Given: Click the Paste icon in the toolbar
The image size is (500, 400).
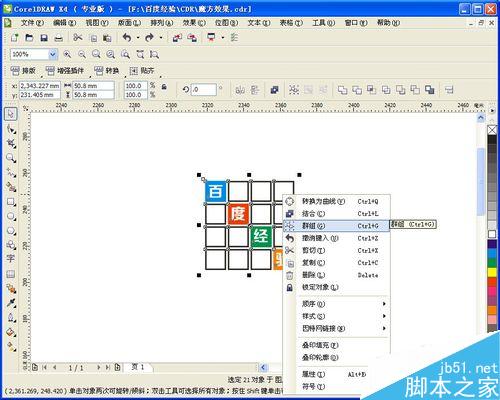Looking at the screenshot, I should pos(107,38).
